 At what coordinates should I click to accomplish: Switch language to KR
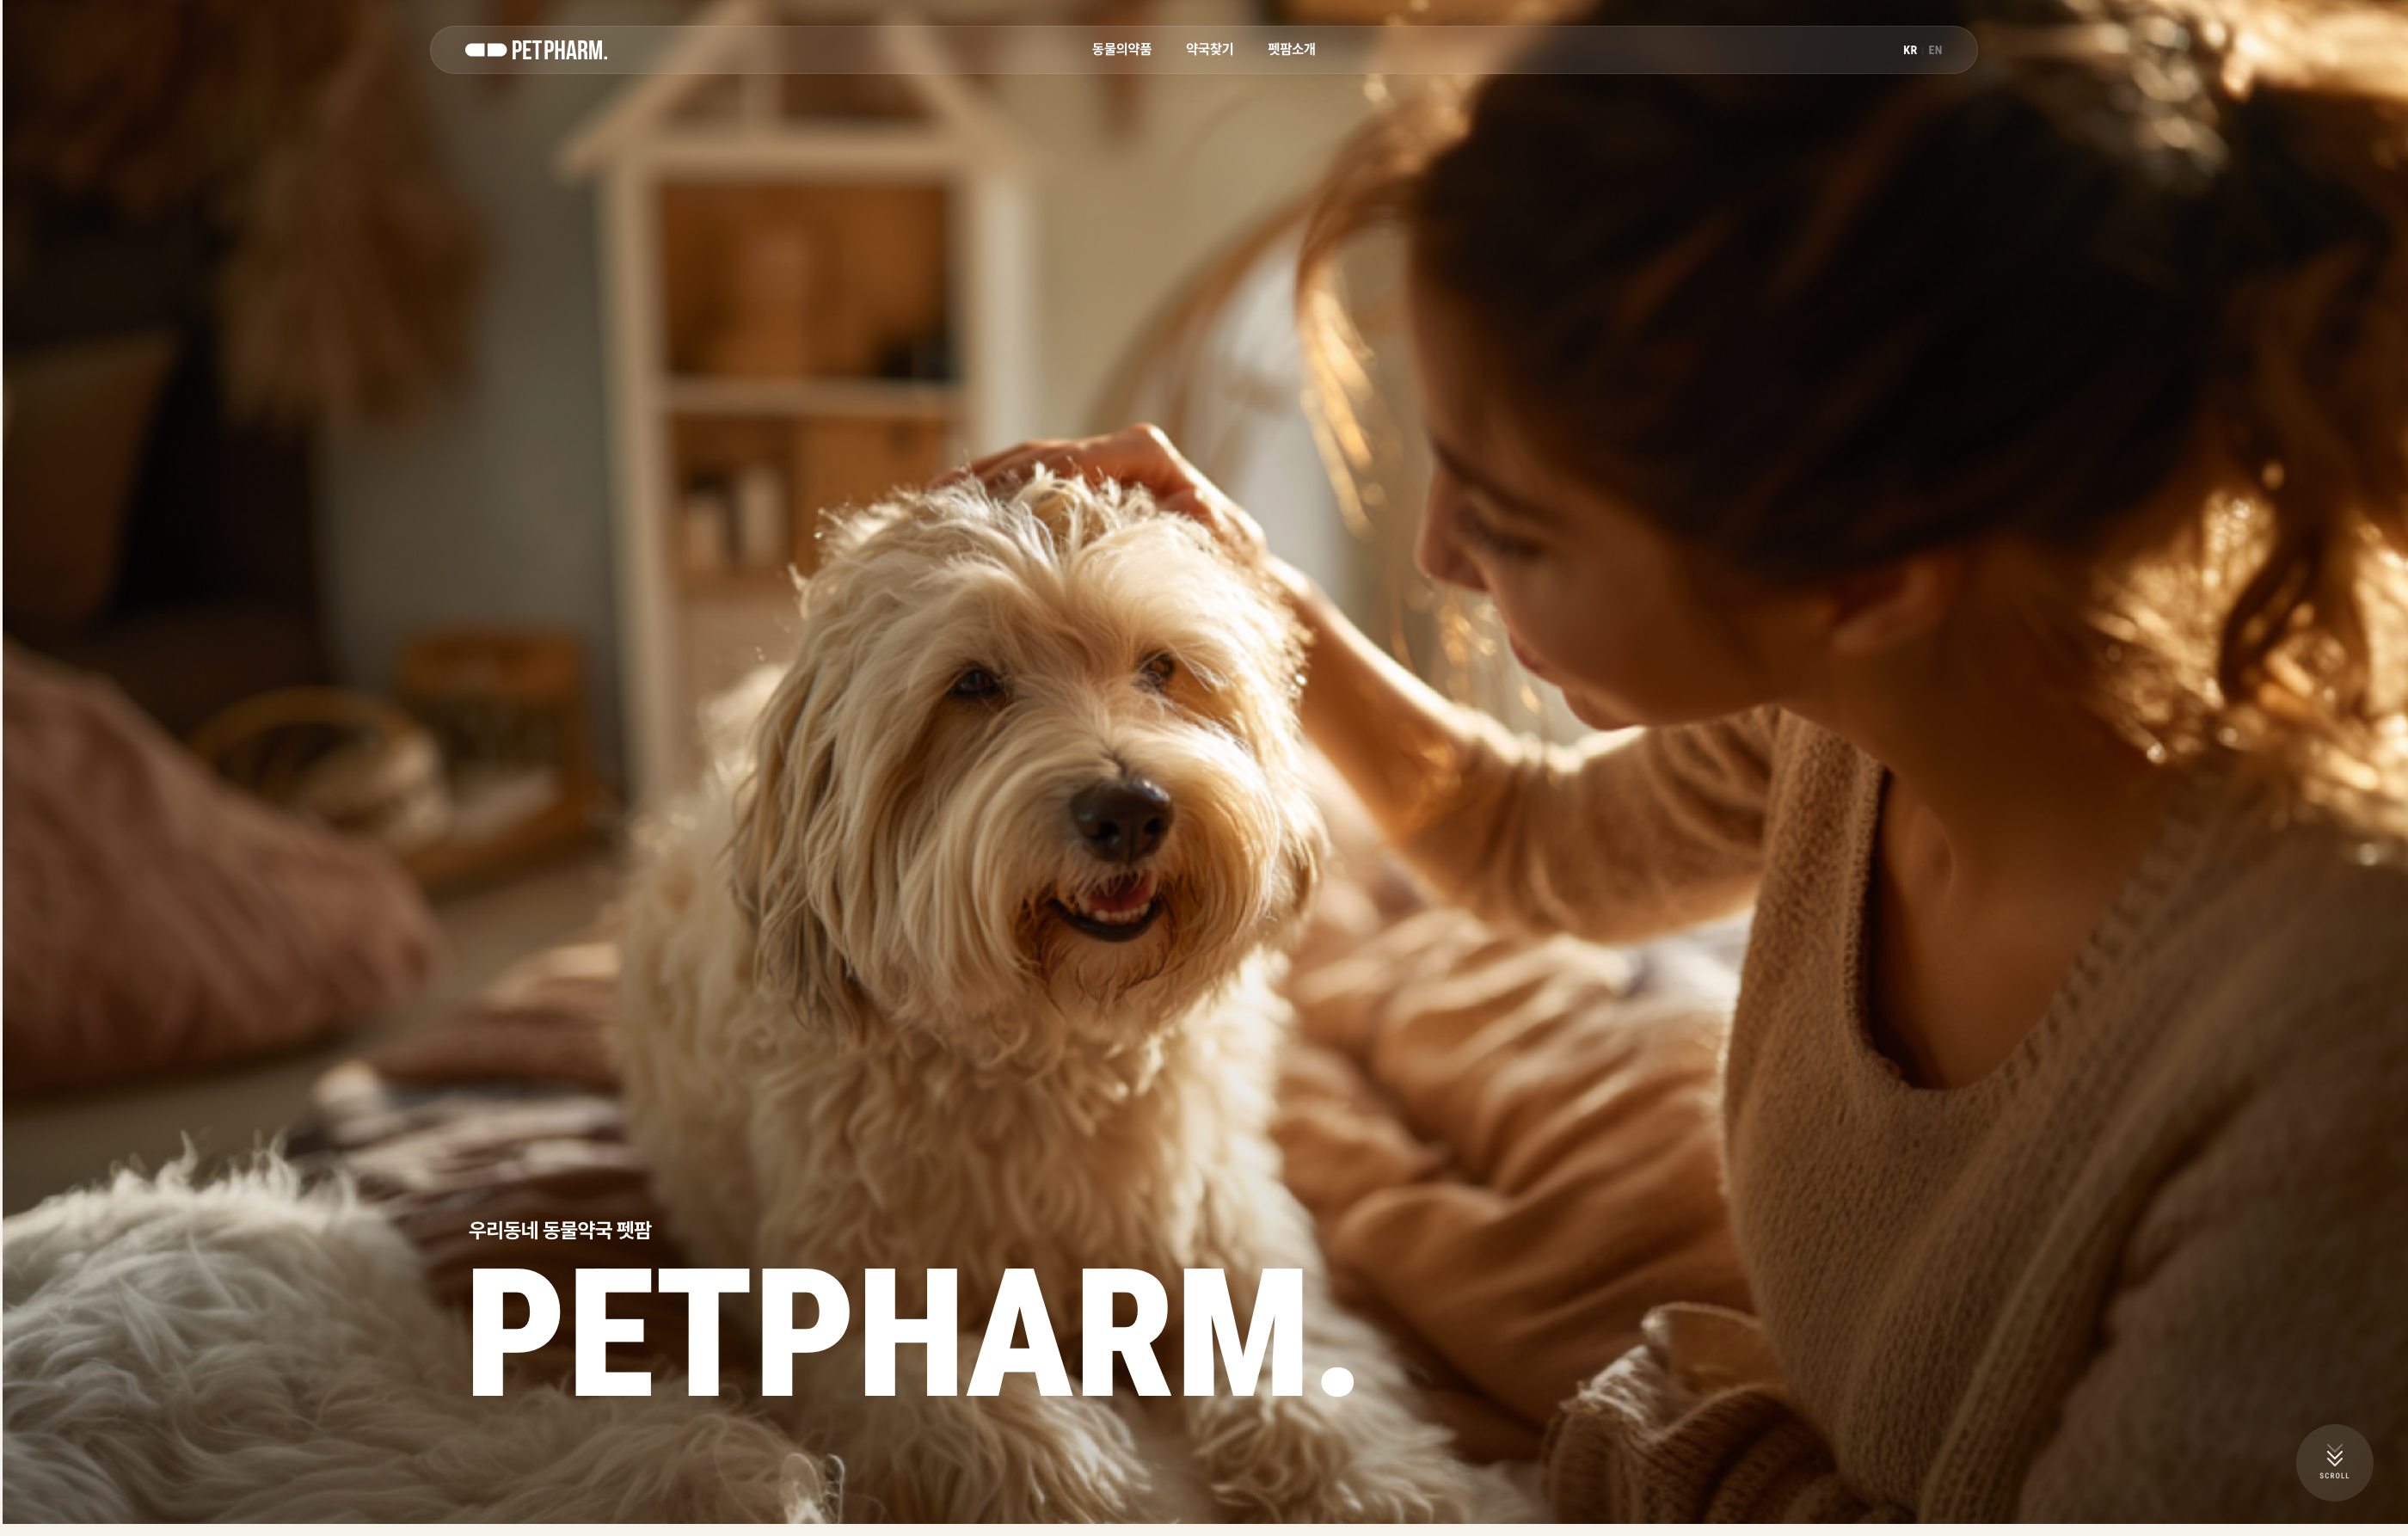point(1909,50)
